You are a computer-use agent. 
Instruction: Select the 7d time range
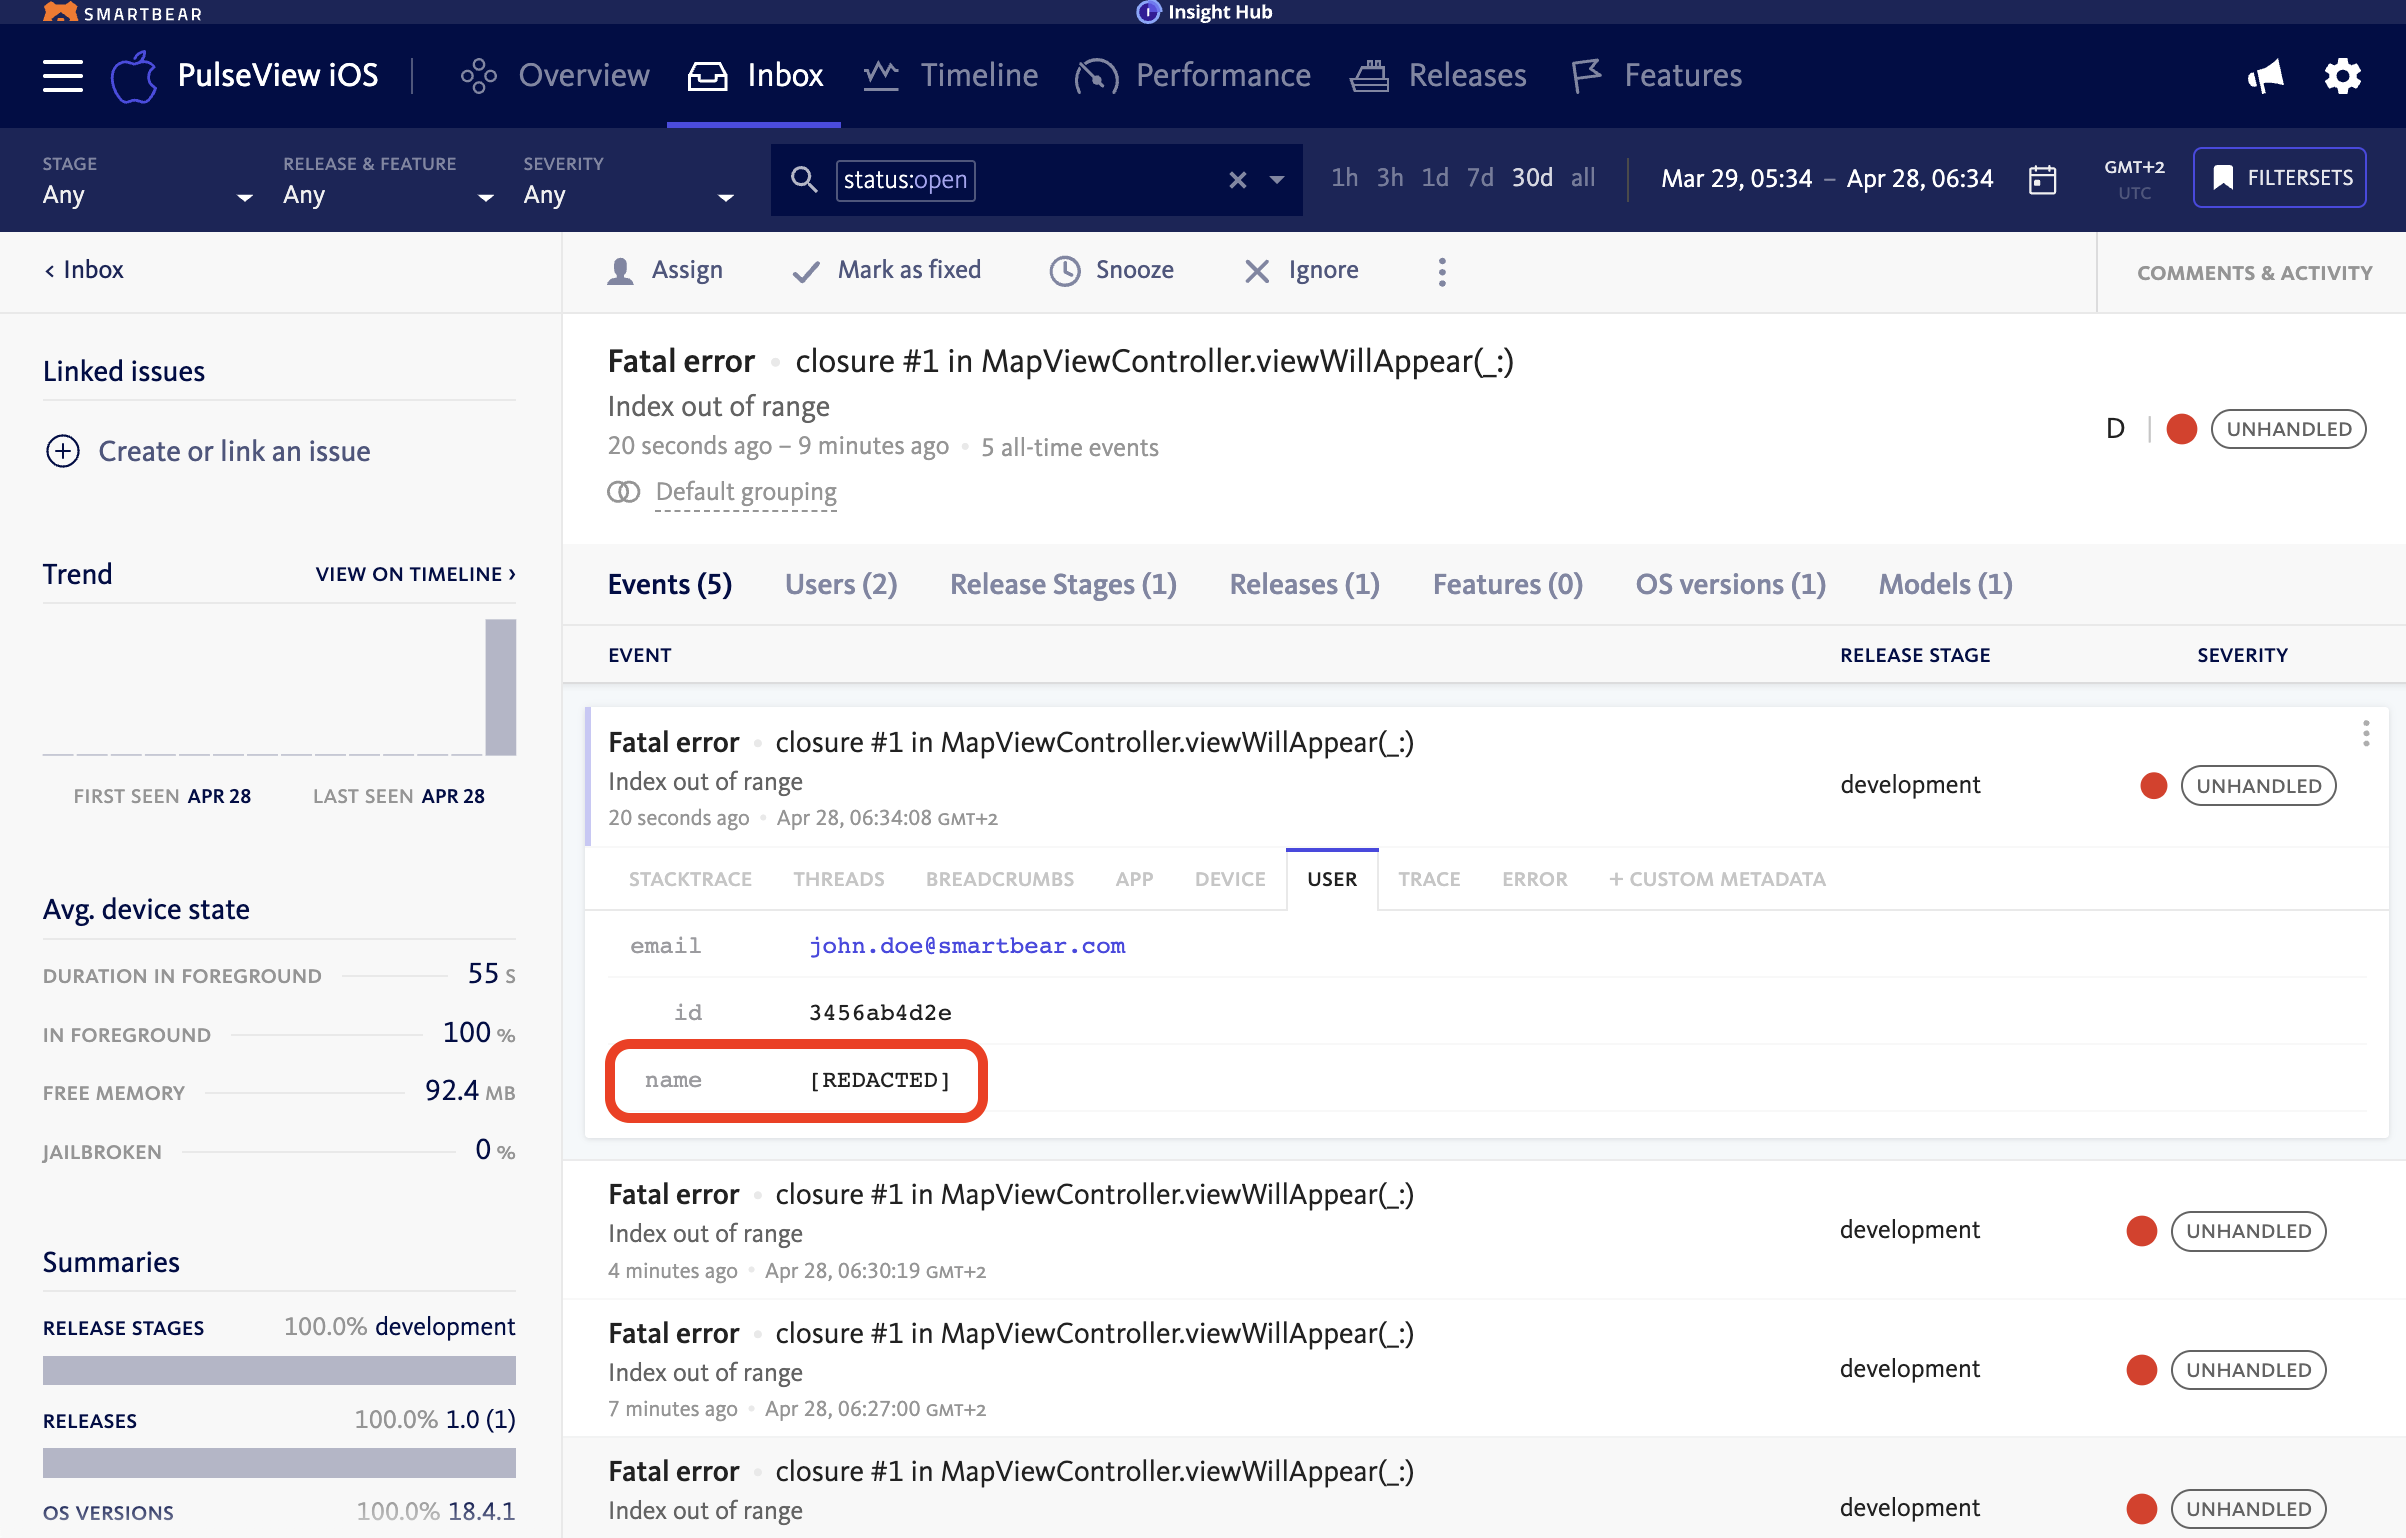1480,178
